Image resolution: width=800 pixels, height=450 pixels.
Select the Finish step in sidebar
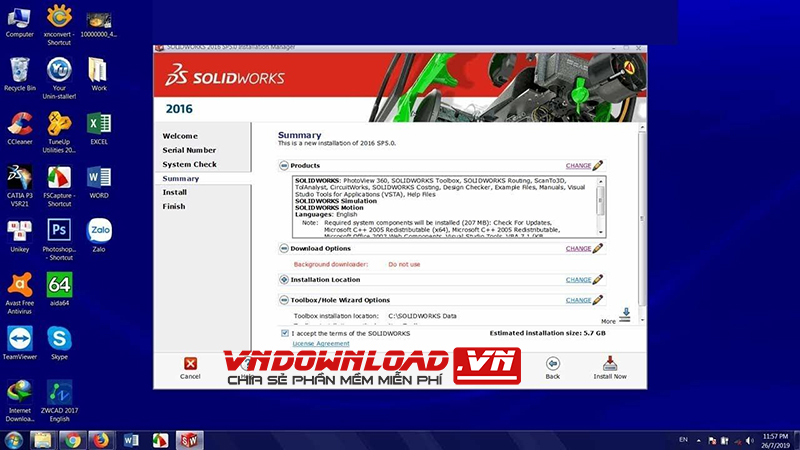point(174,207)
